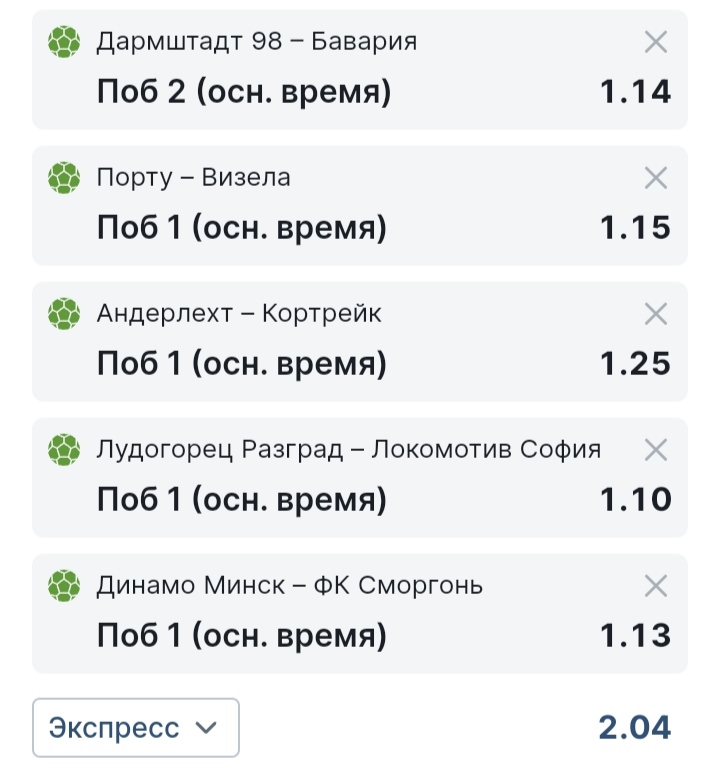
Task: Click football icon beside Дармштадт 98 – Бавария
Action: coord(64,42)
